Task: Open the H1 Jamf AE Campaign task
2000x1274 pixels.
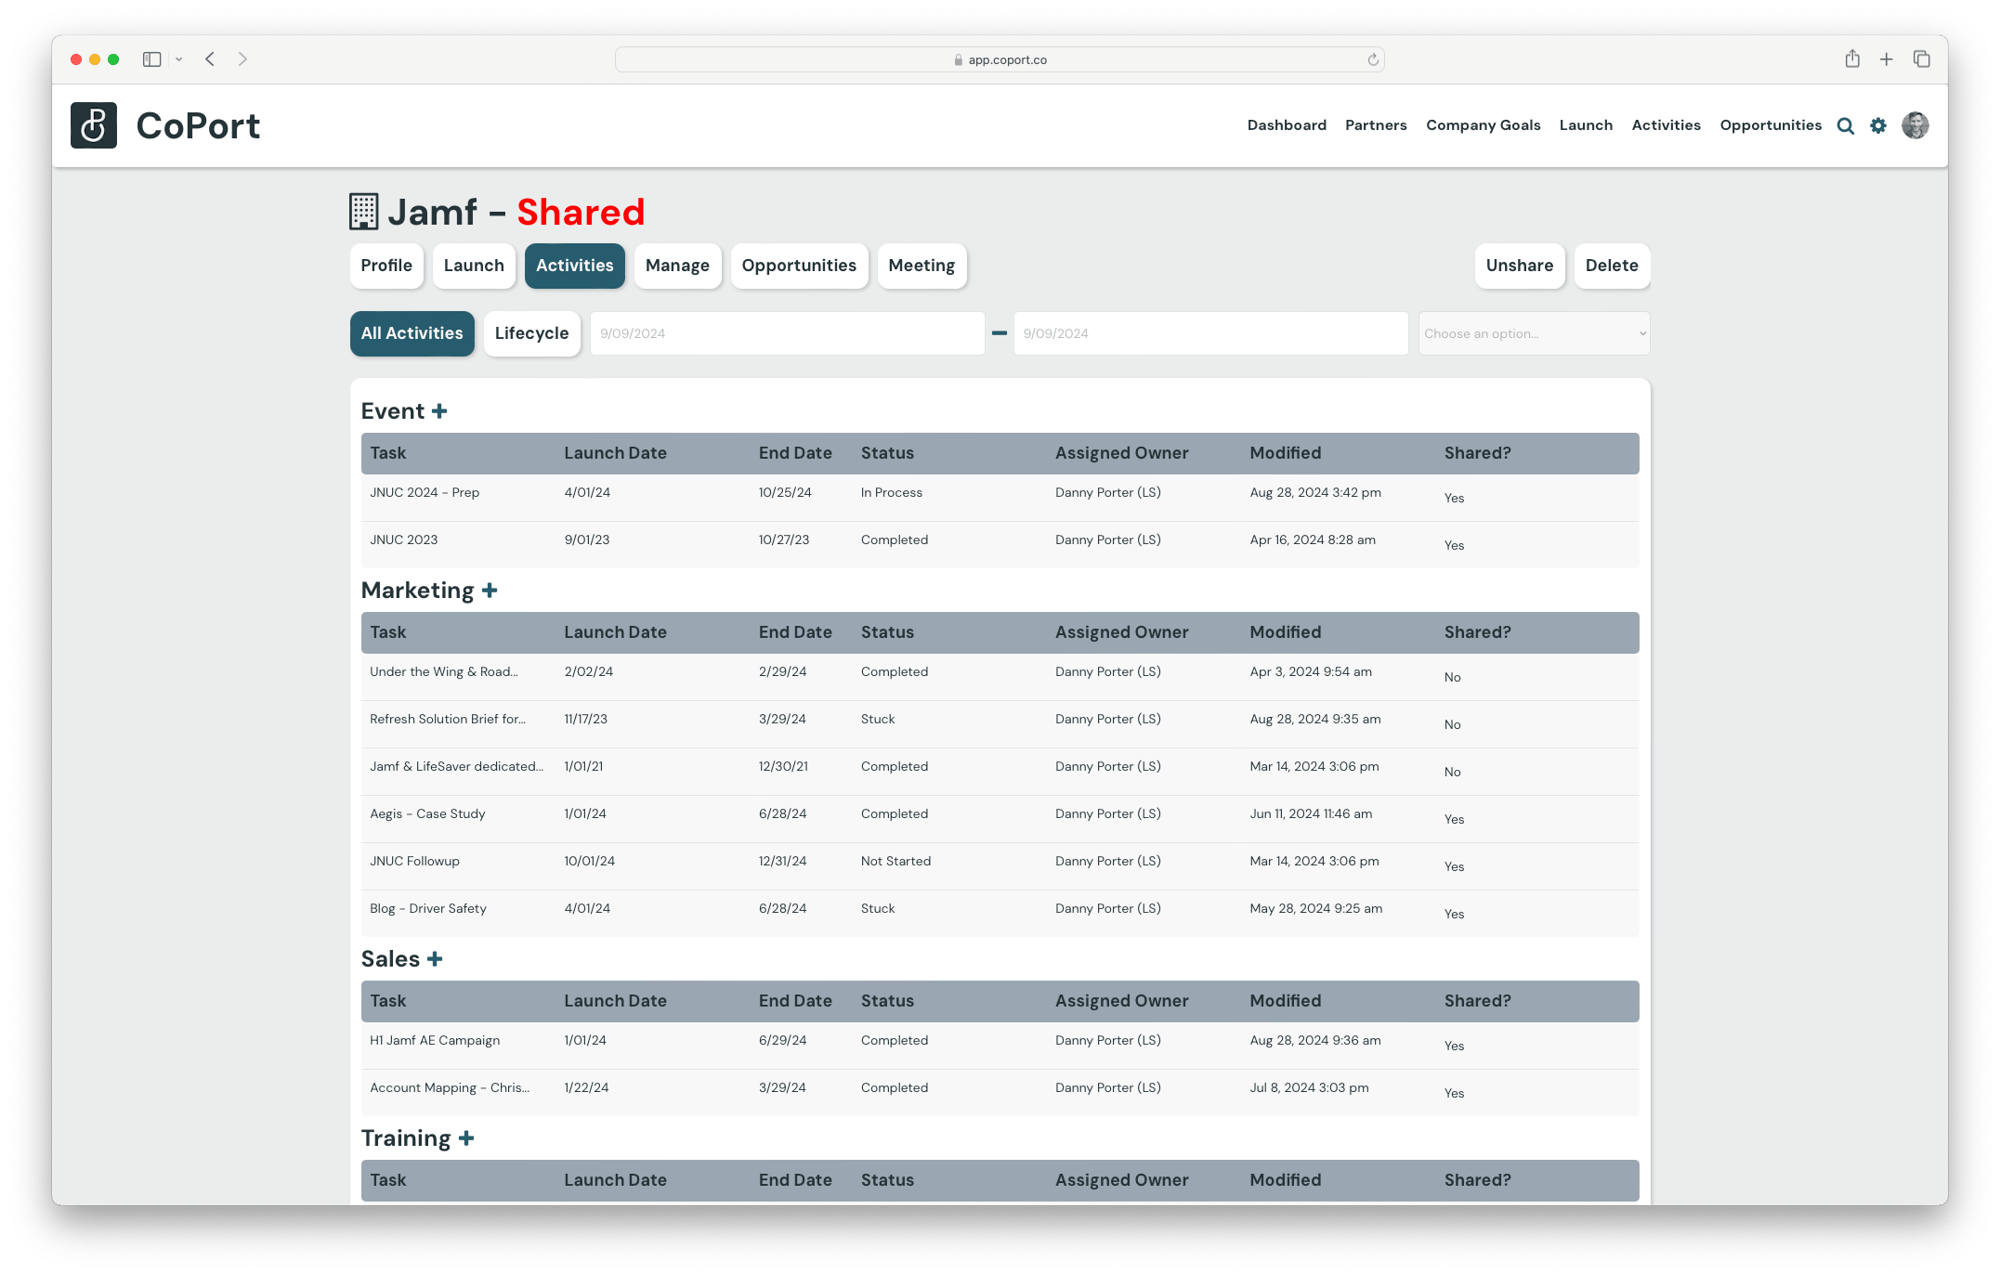Action: click(434, 1041)
